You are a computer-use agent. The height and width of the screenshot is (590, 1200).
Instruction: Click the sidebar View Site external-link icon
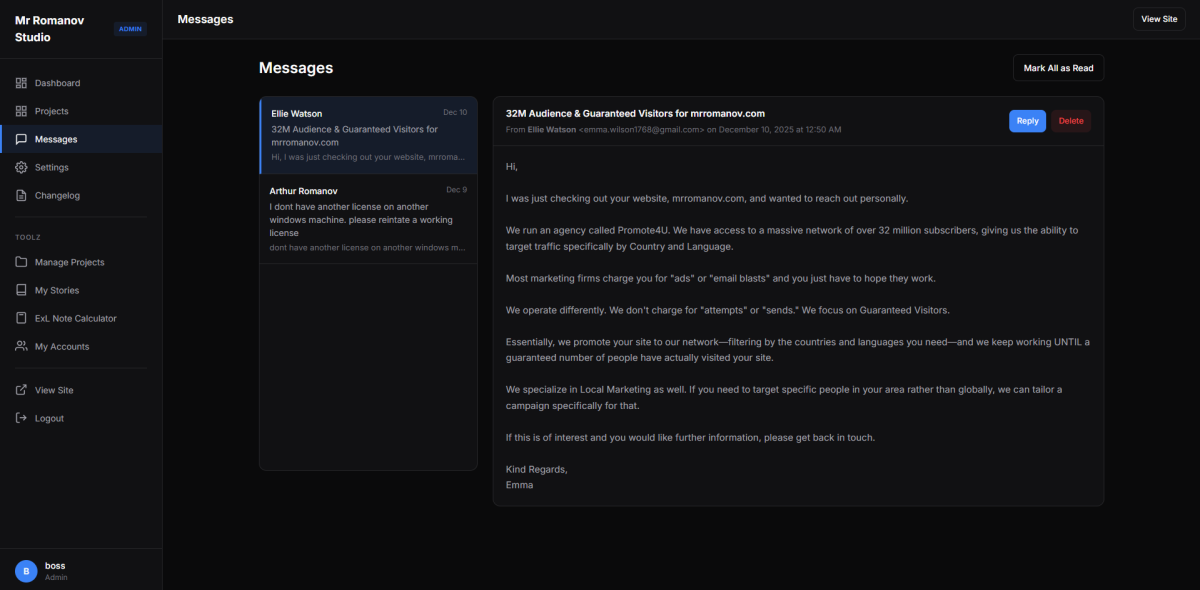(x=21, y=390)
